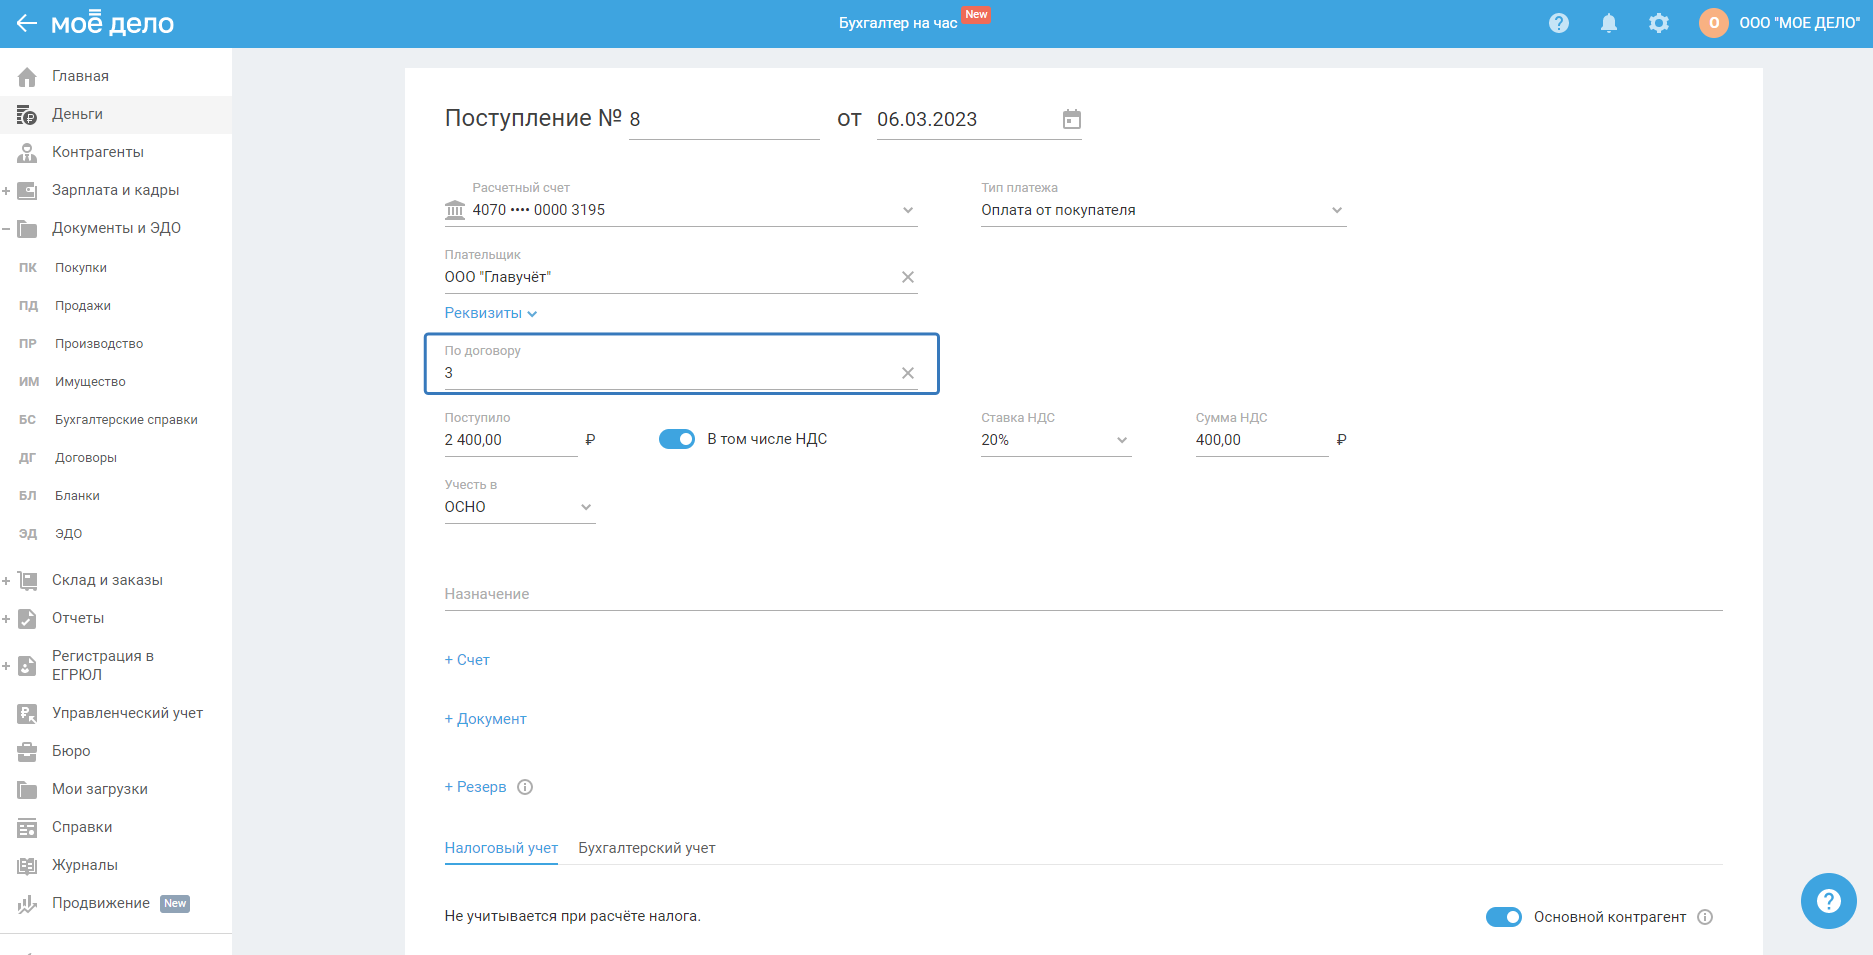Click the help question mark in header

pyautogui.click(x=1558, y=23)
